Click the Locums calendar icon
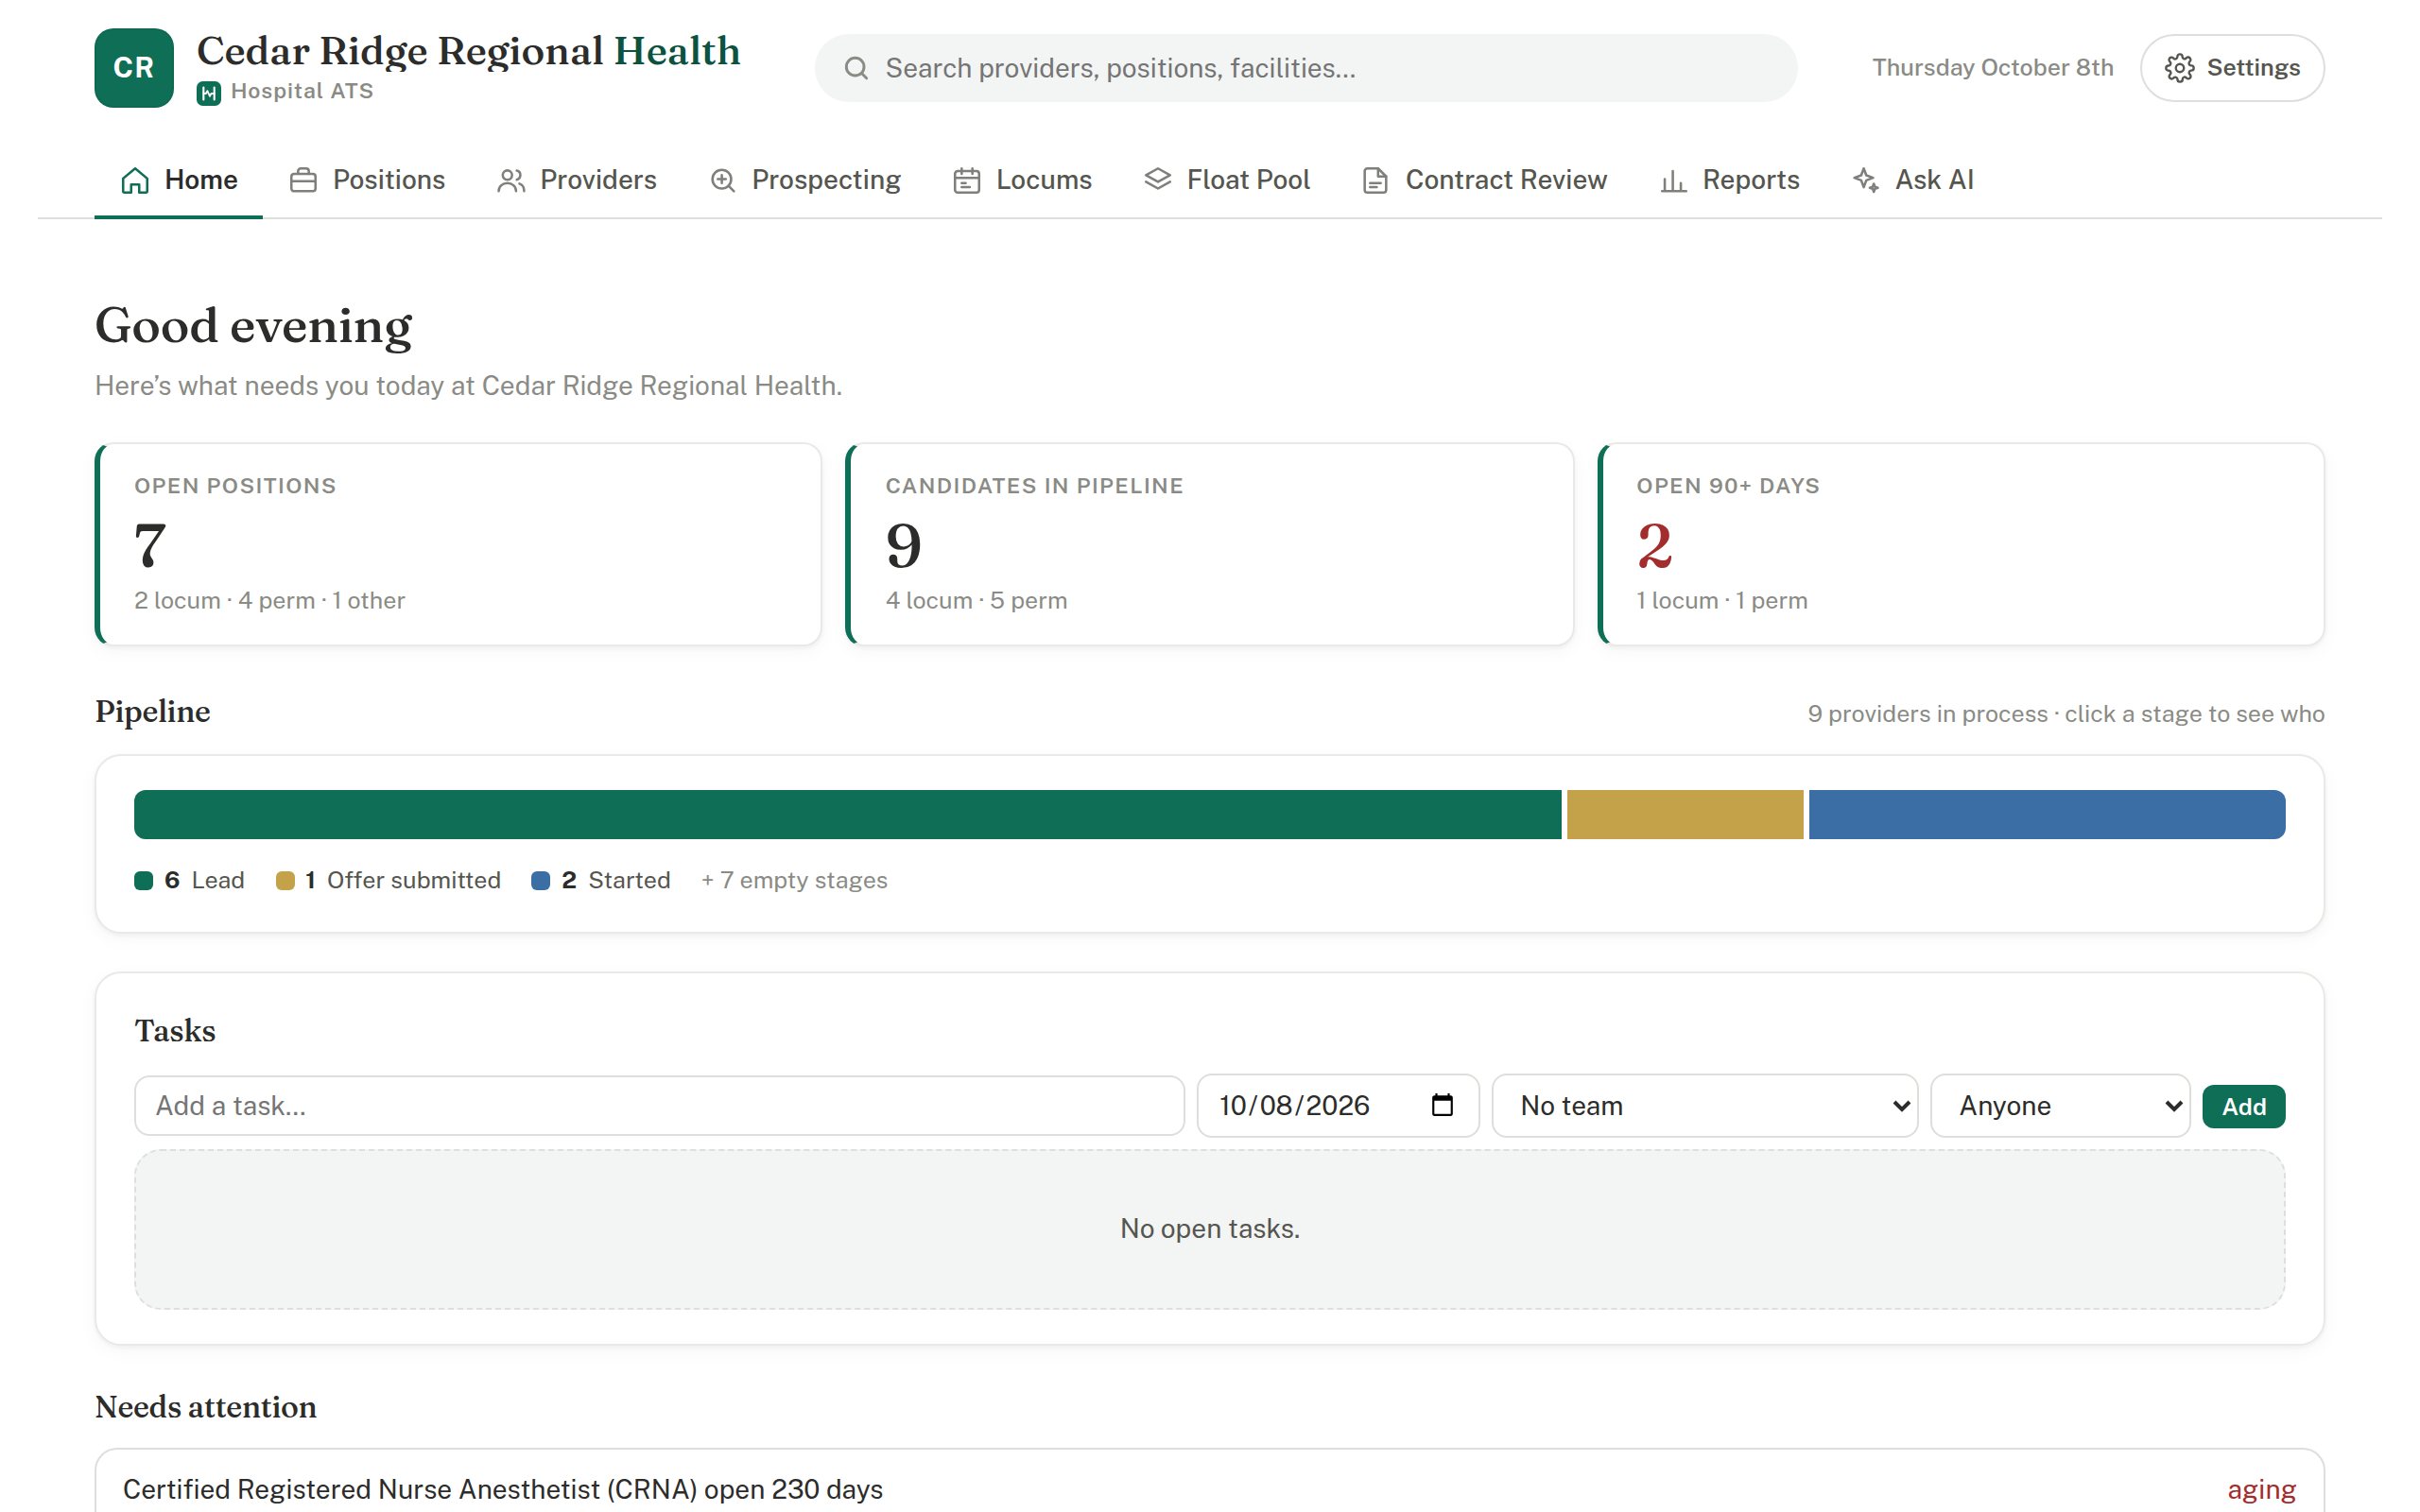Screen dimensions: 2420x1512 (966, 180)
